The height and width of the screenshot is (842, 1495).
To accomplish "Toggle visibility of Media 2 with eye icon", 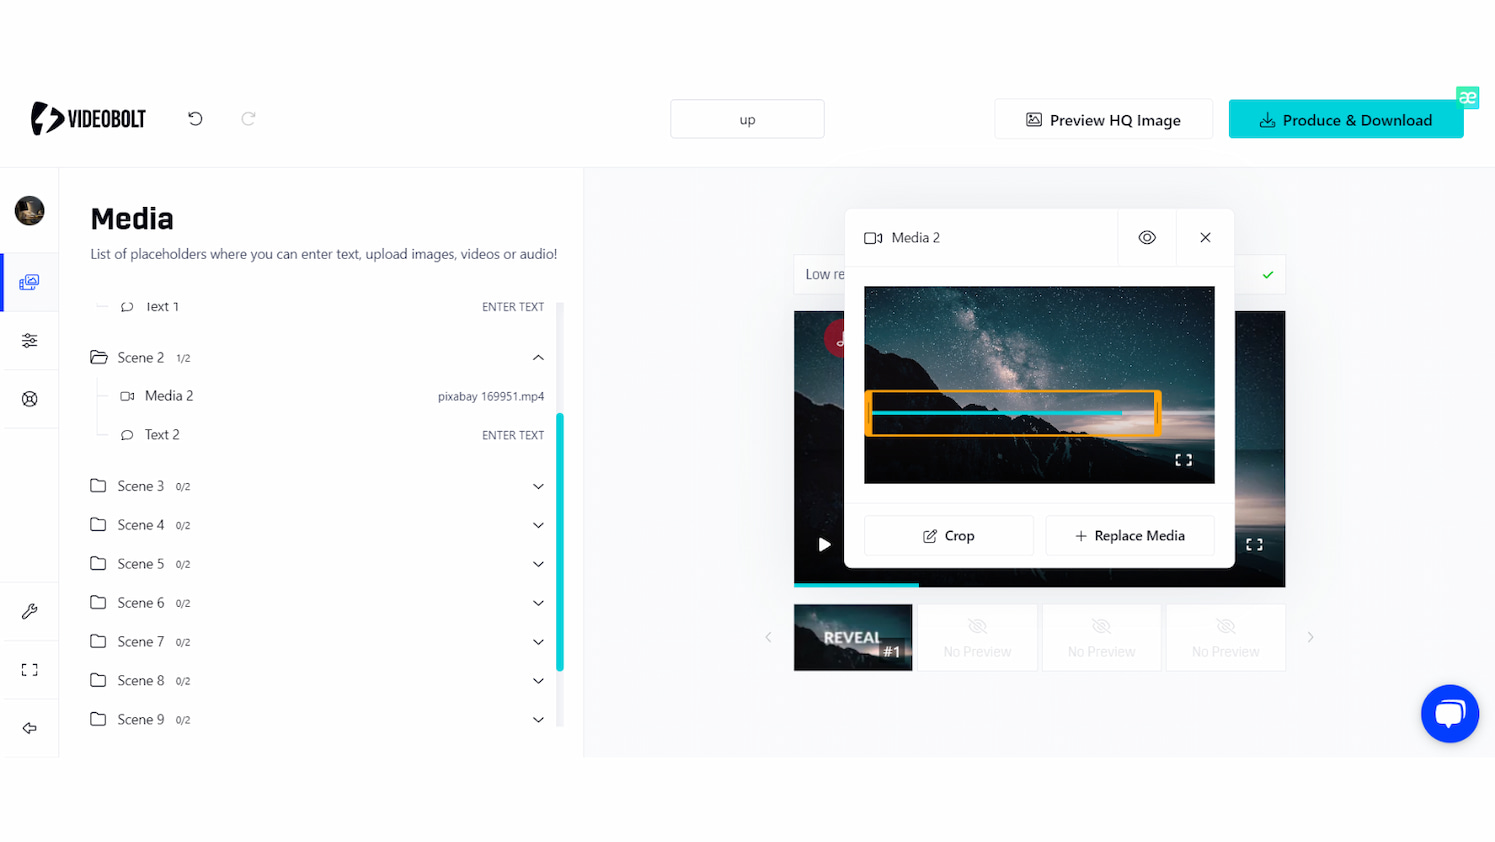I will coord(1146,238).
